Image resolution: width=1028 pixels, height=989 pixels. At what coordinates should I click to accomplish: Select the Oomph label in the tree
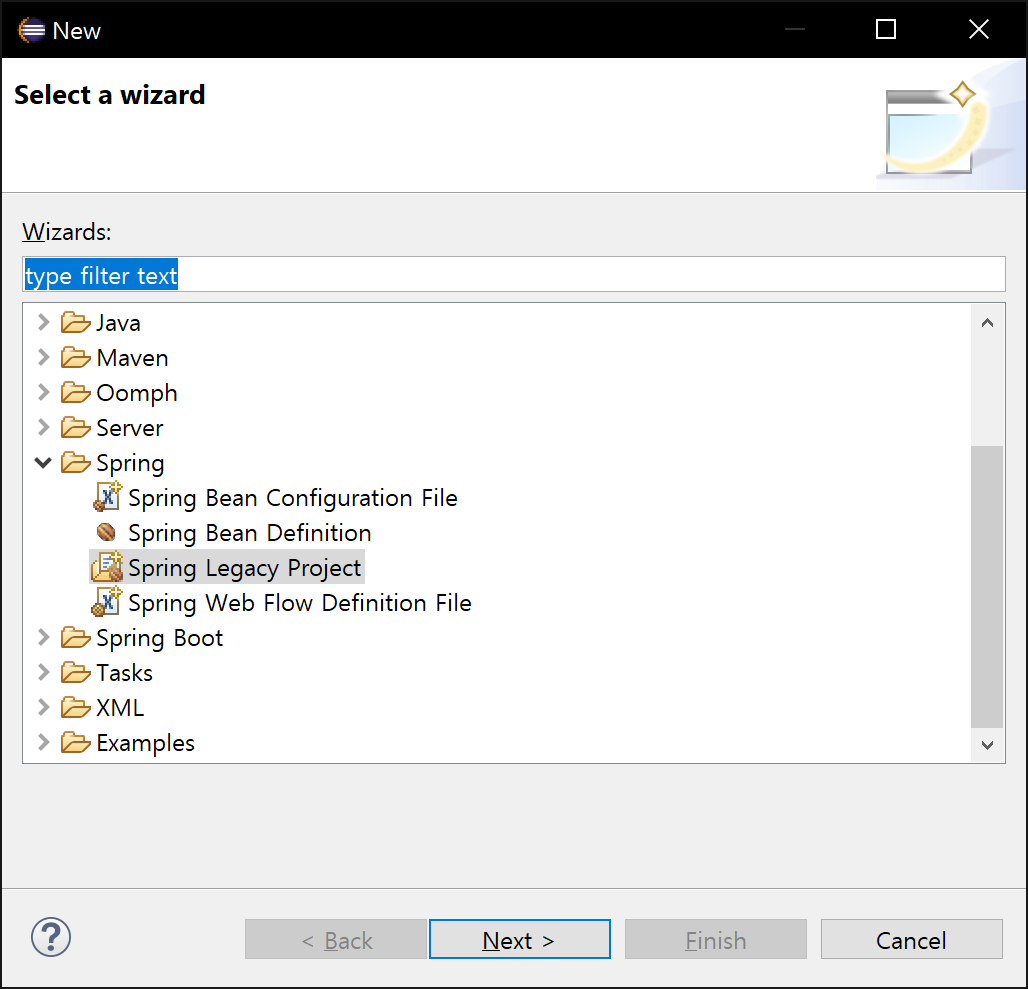click(x=136, y=393)
